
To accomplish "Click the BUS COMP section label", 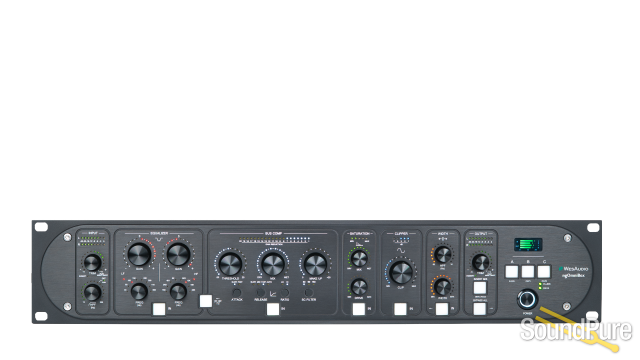I will tap(273, 233).
